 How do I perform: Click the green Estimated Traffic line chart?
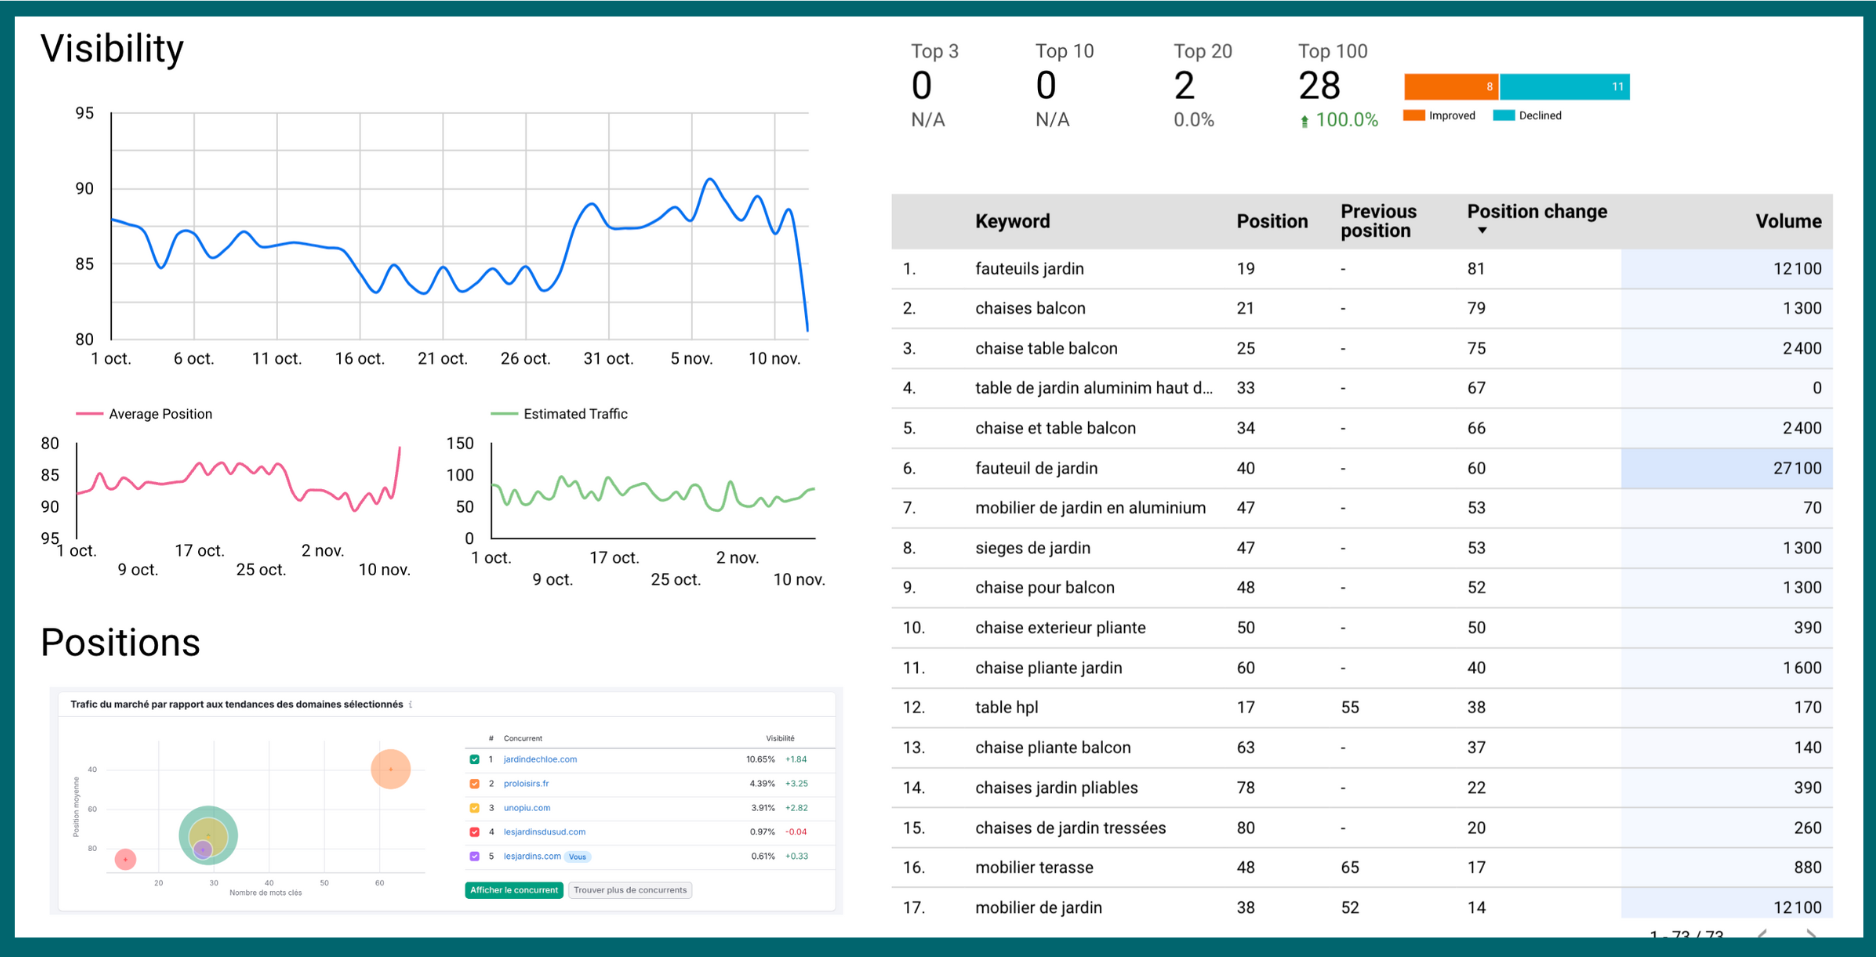point(653,493)
